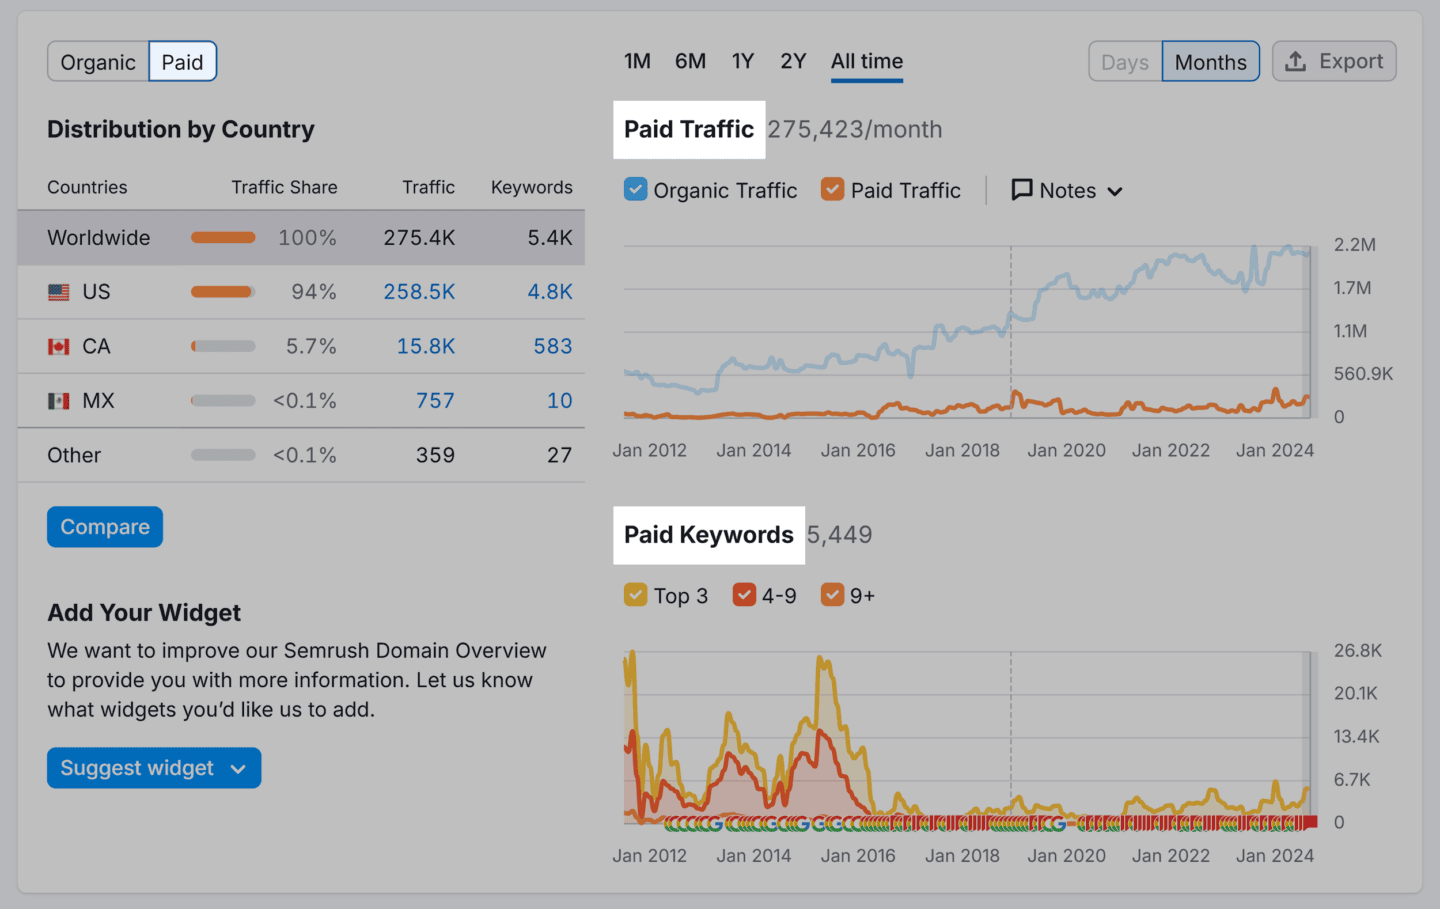
Task: Click Canada's 583 keywords link
Action: coord(559,345)
